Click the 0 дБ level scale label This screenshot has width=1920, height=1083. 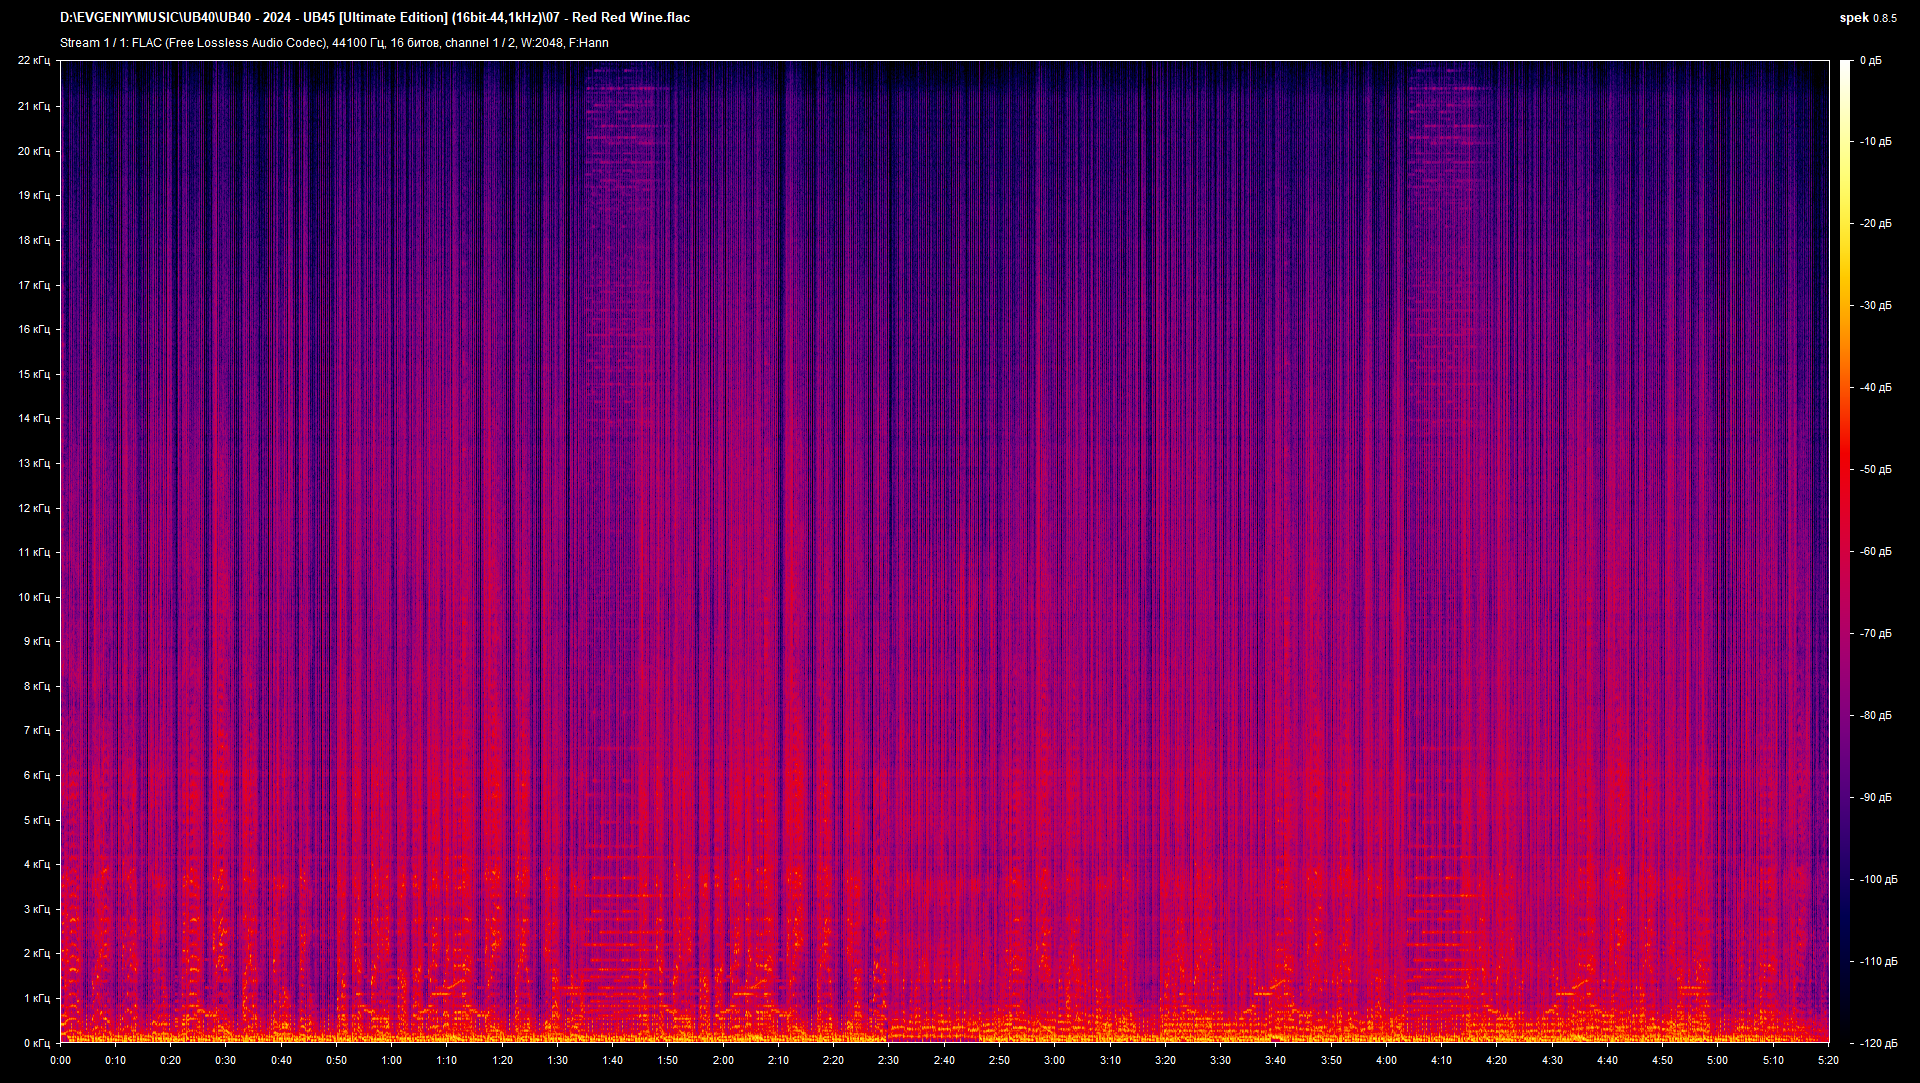(1870, 61)
